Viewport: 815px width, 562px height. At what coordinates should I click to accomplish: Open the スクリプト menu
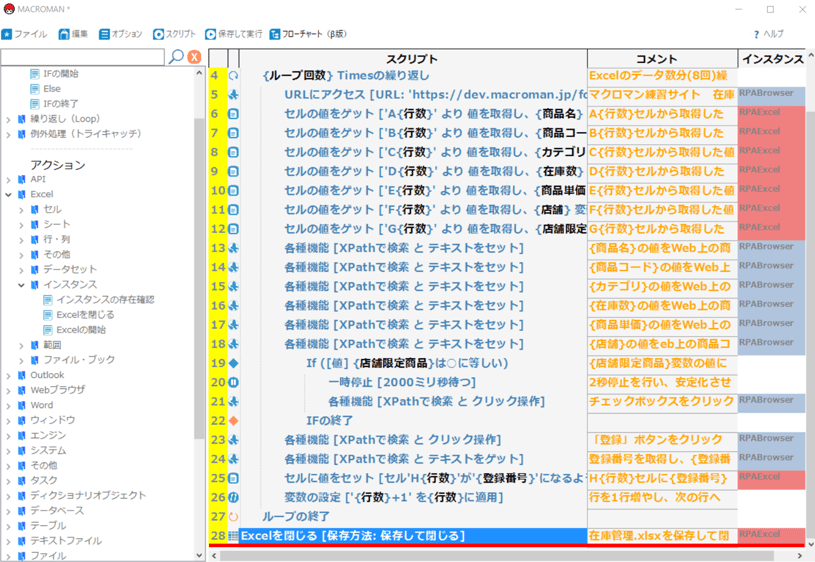click(x=175, y=34)
